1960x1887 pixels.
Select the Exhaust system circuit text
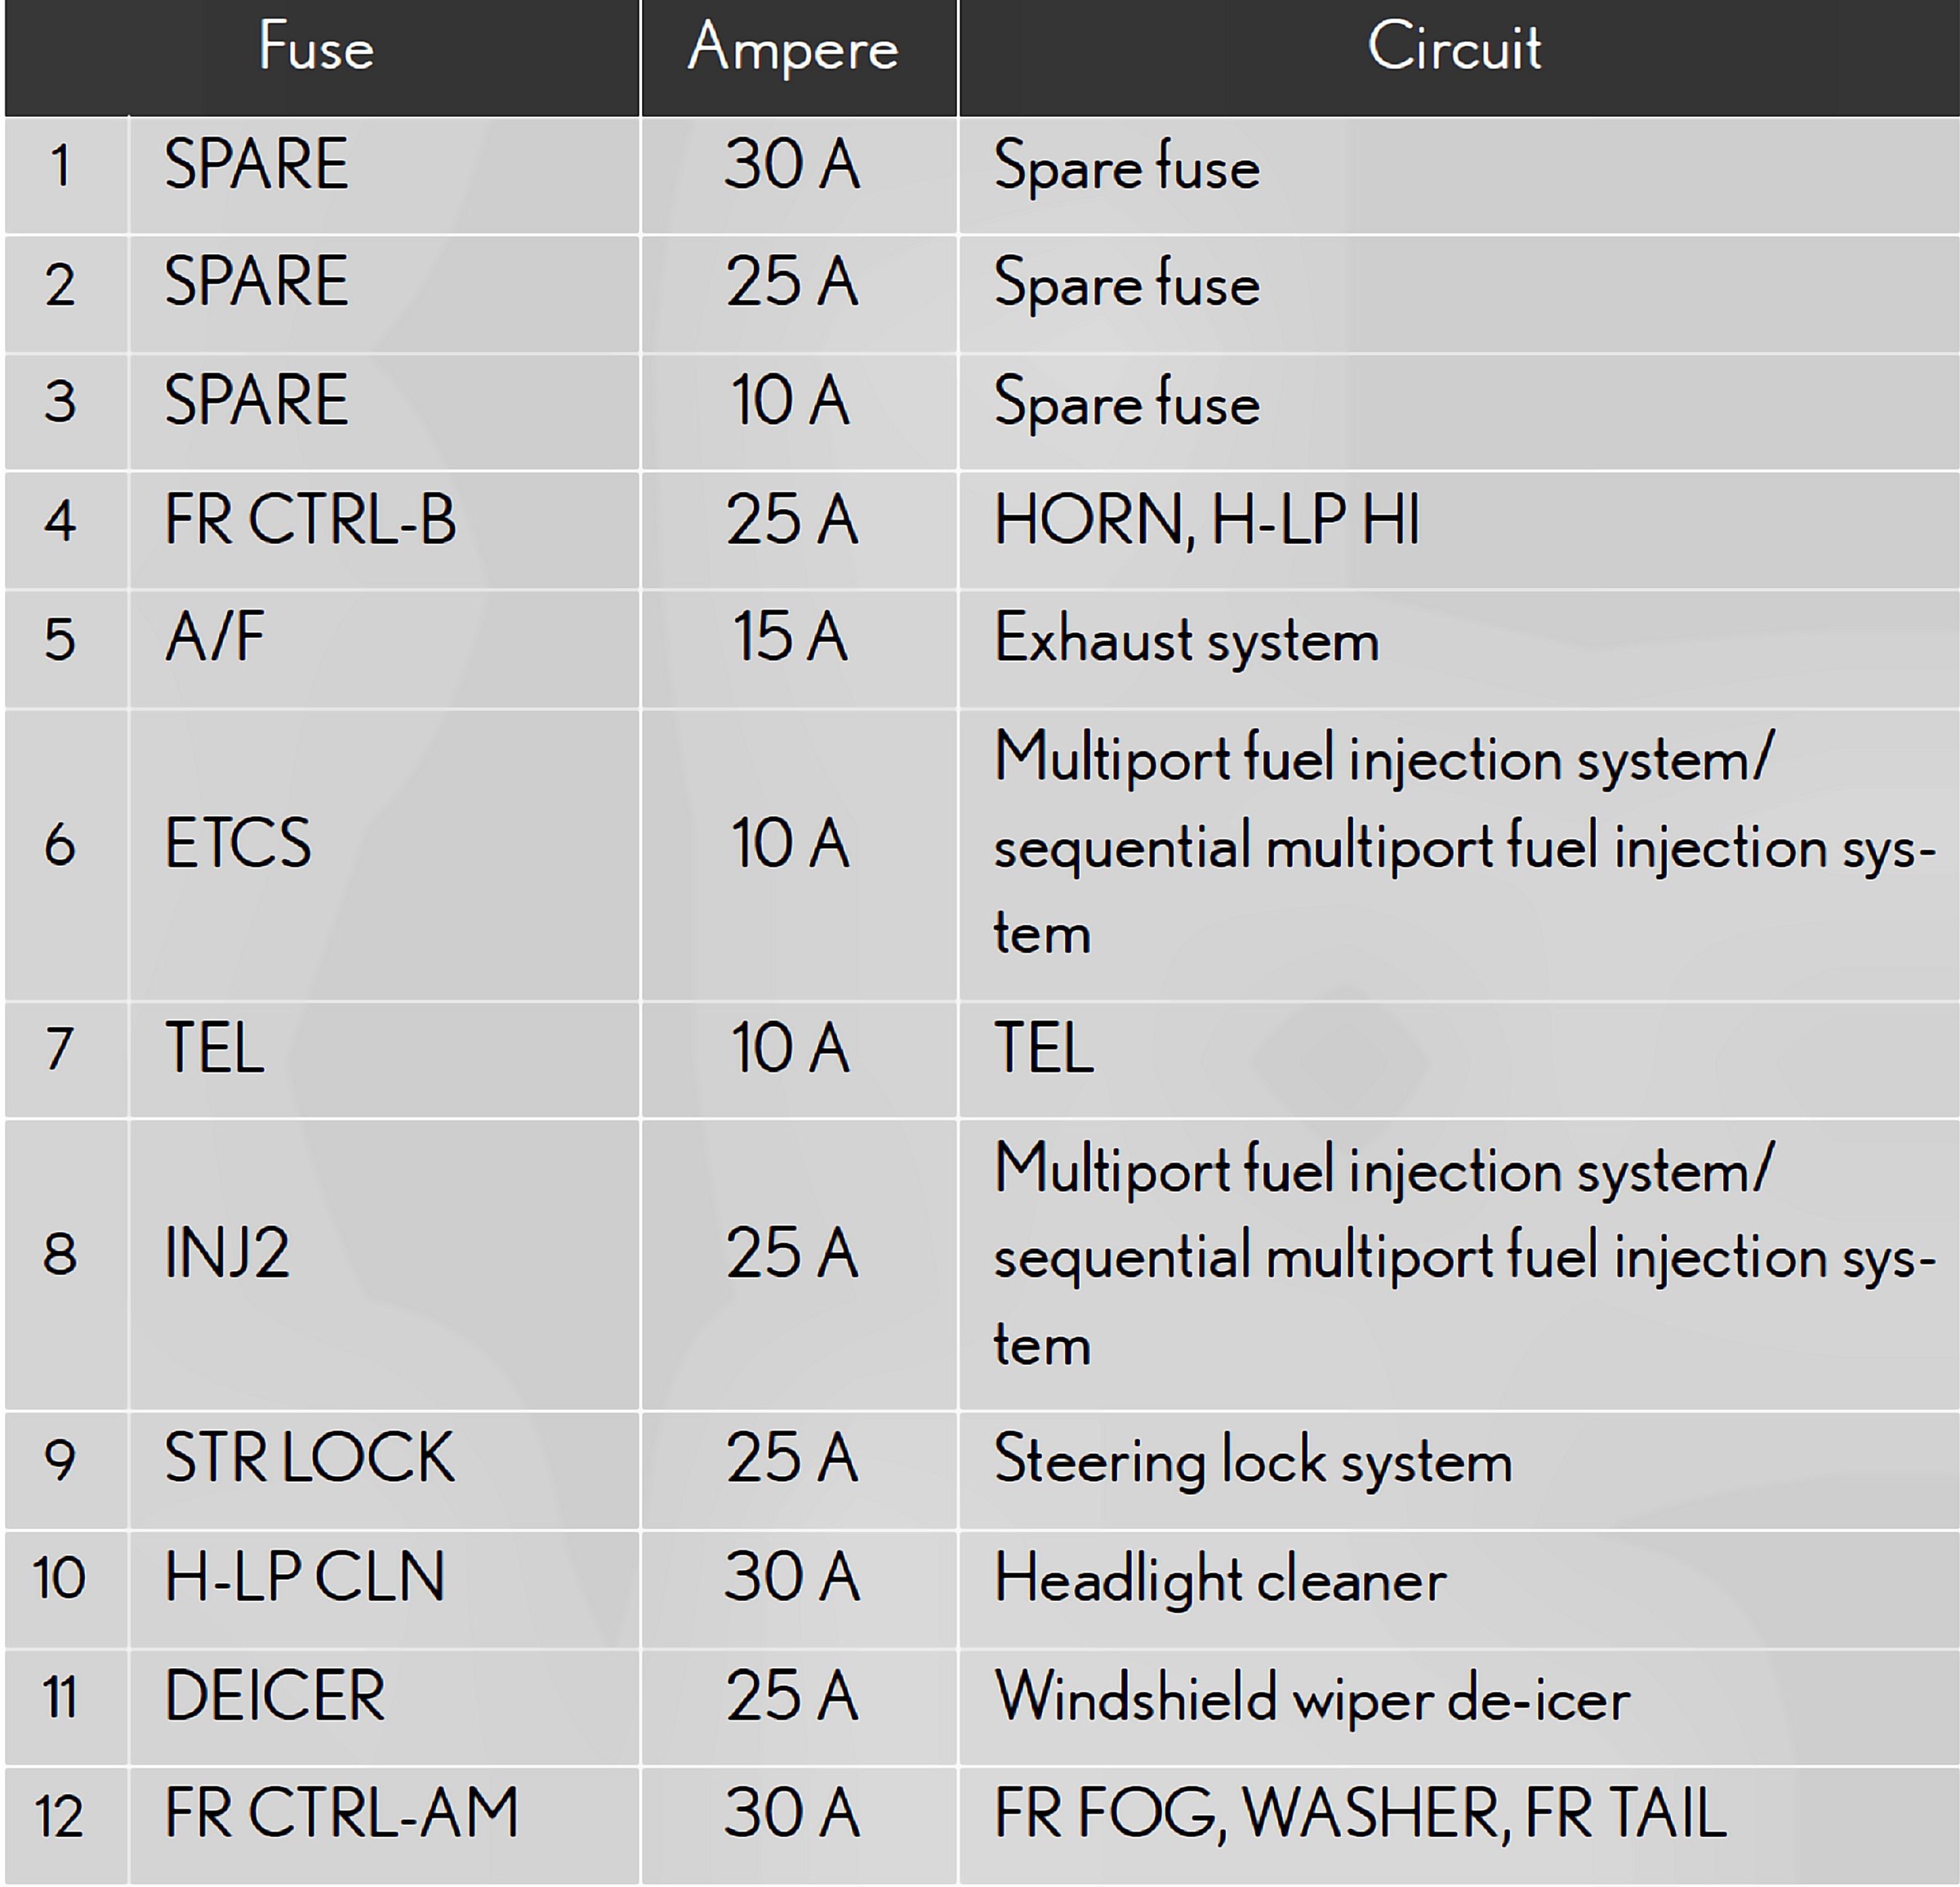[x=1186, y=639]
